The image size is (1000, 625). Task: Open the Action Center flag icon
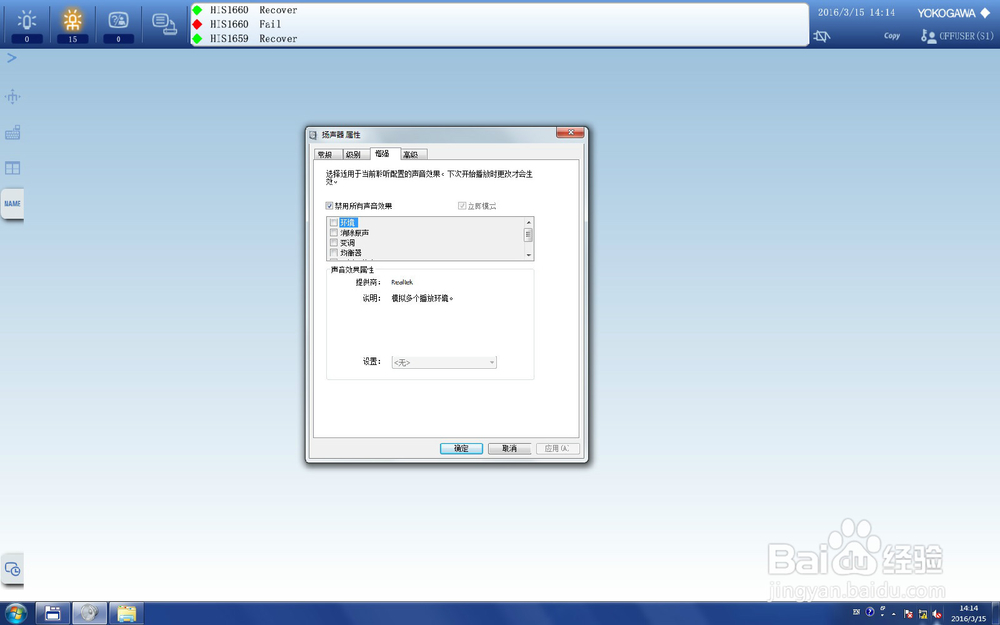pos(908,614)
